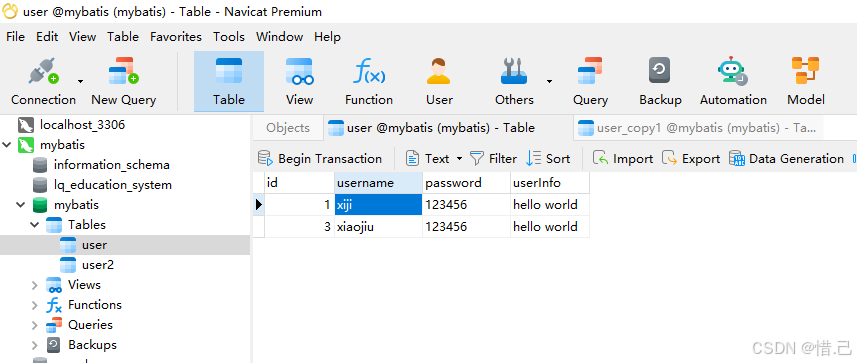Click the id column header

(300, 183)
